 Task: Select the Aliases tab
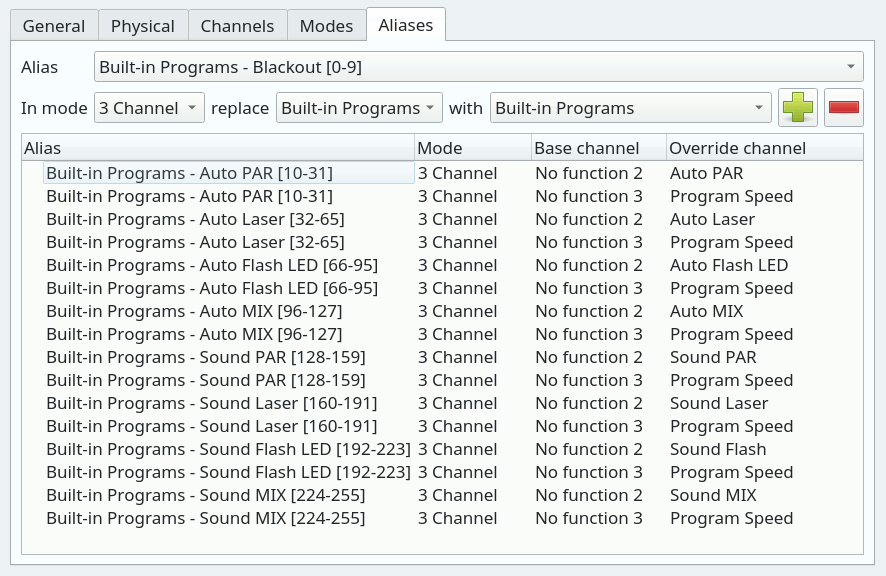pos(406,25)
